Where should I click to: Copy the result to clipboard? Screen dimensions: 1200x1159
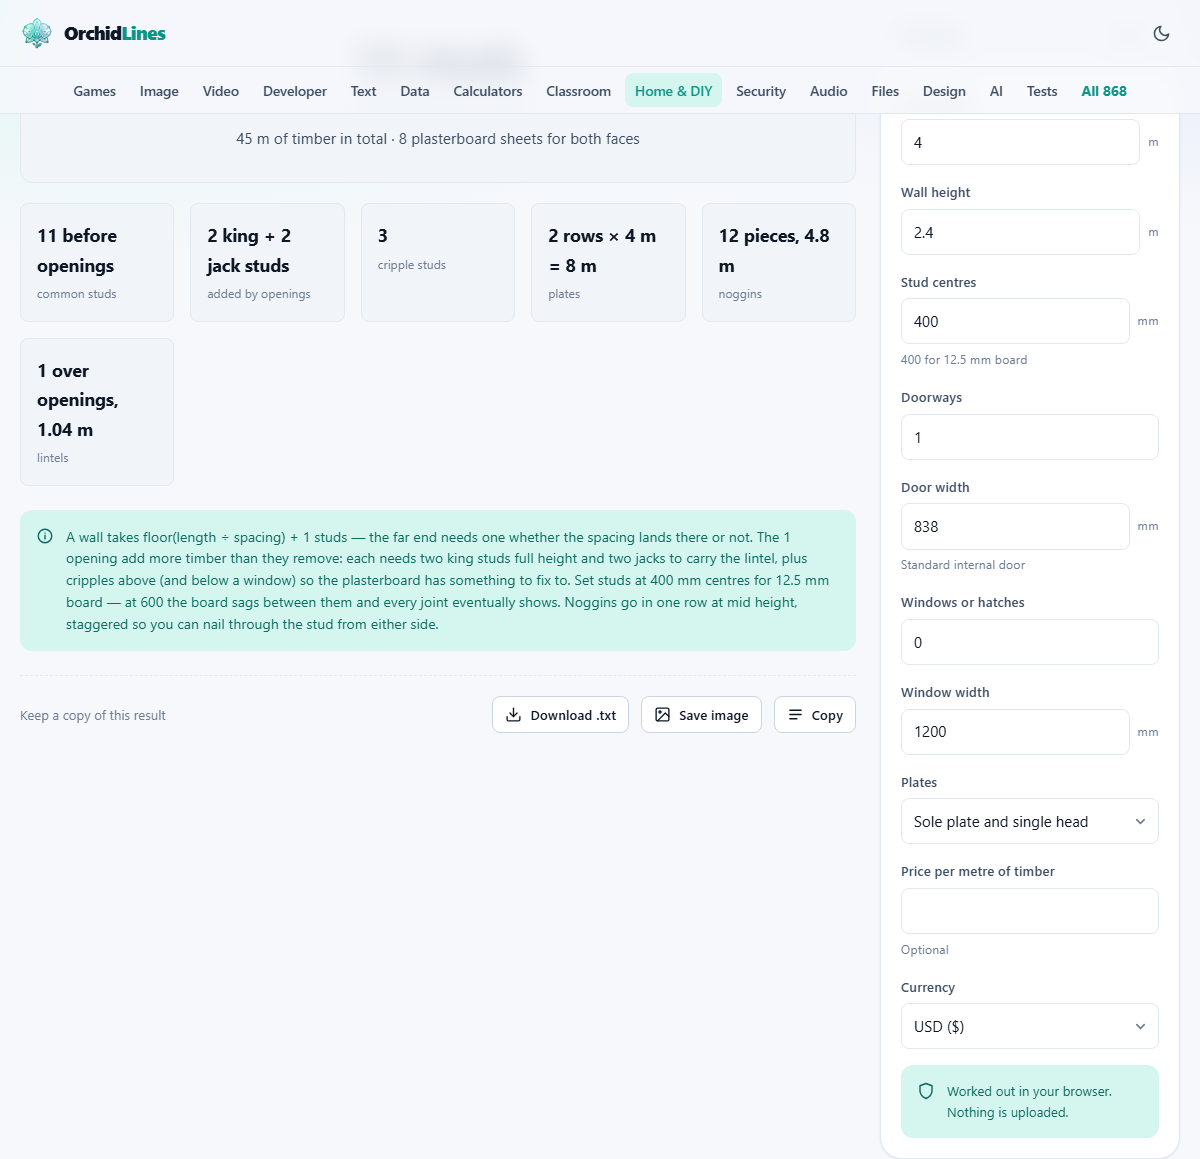tap(815, 715)
